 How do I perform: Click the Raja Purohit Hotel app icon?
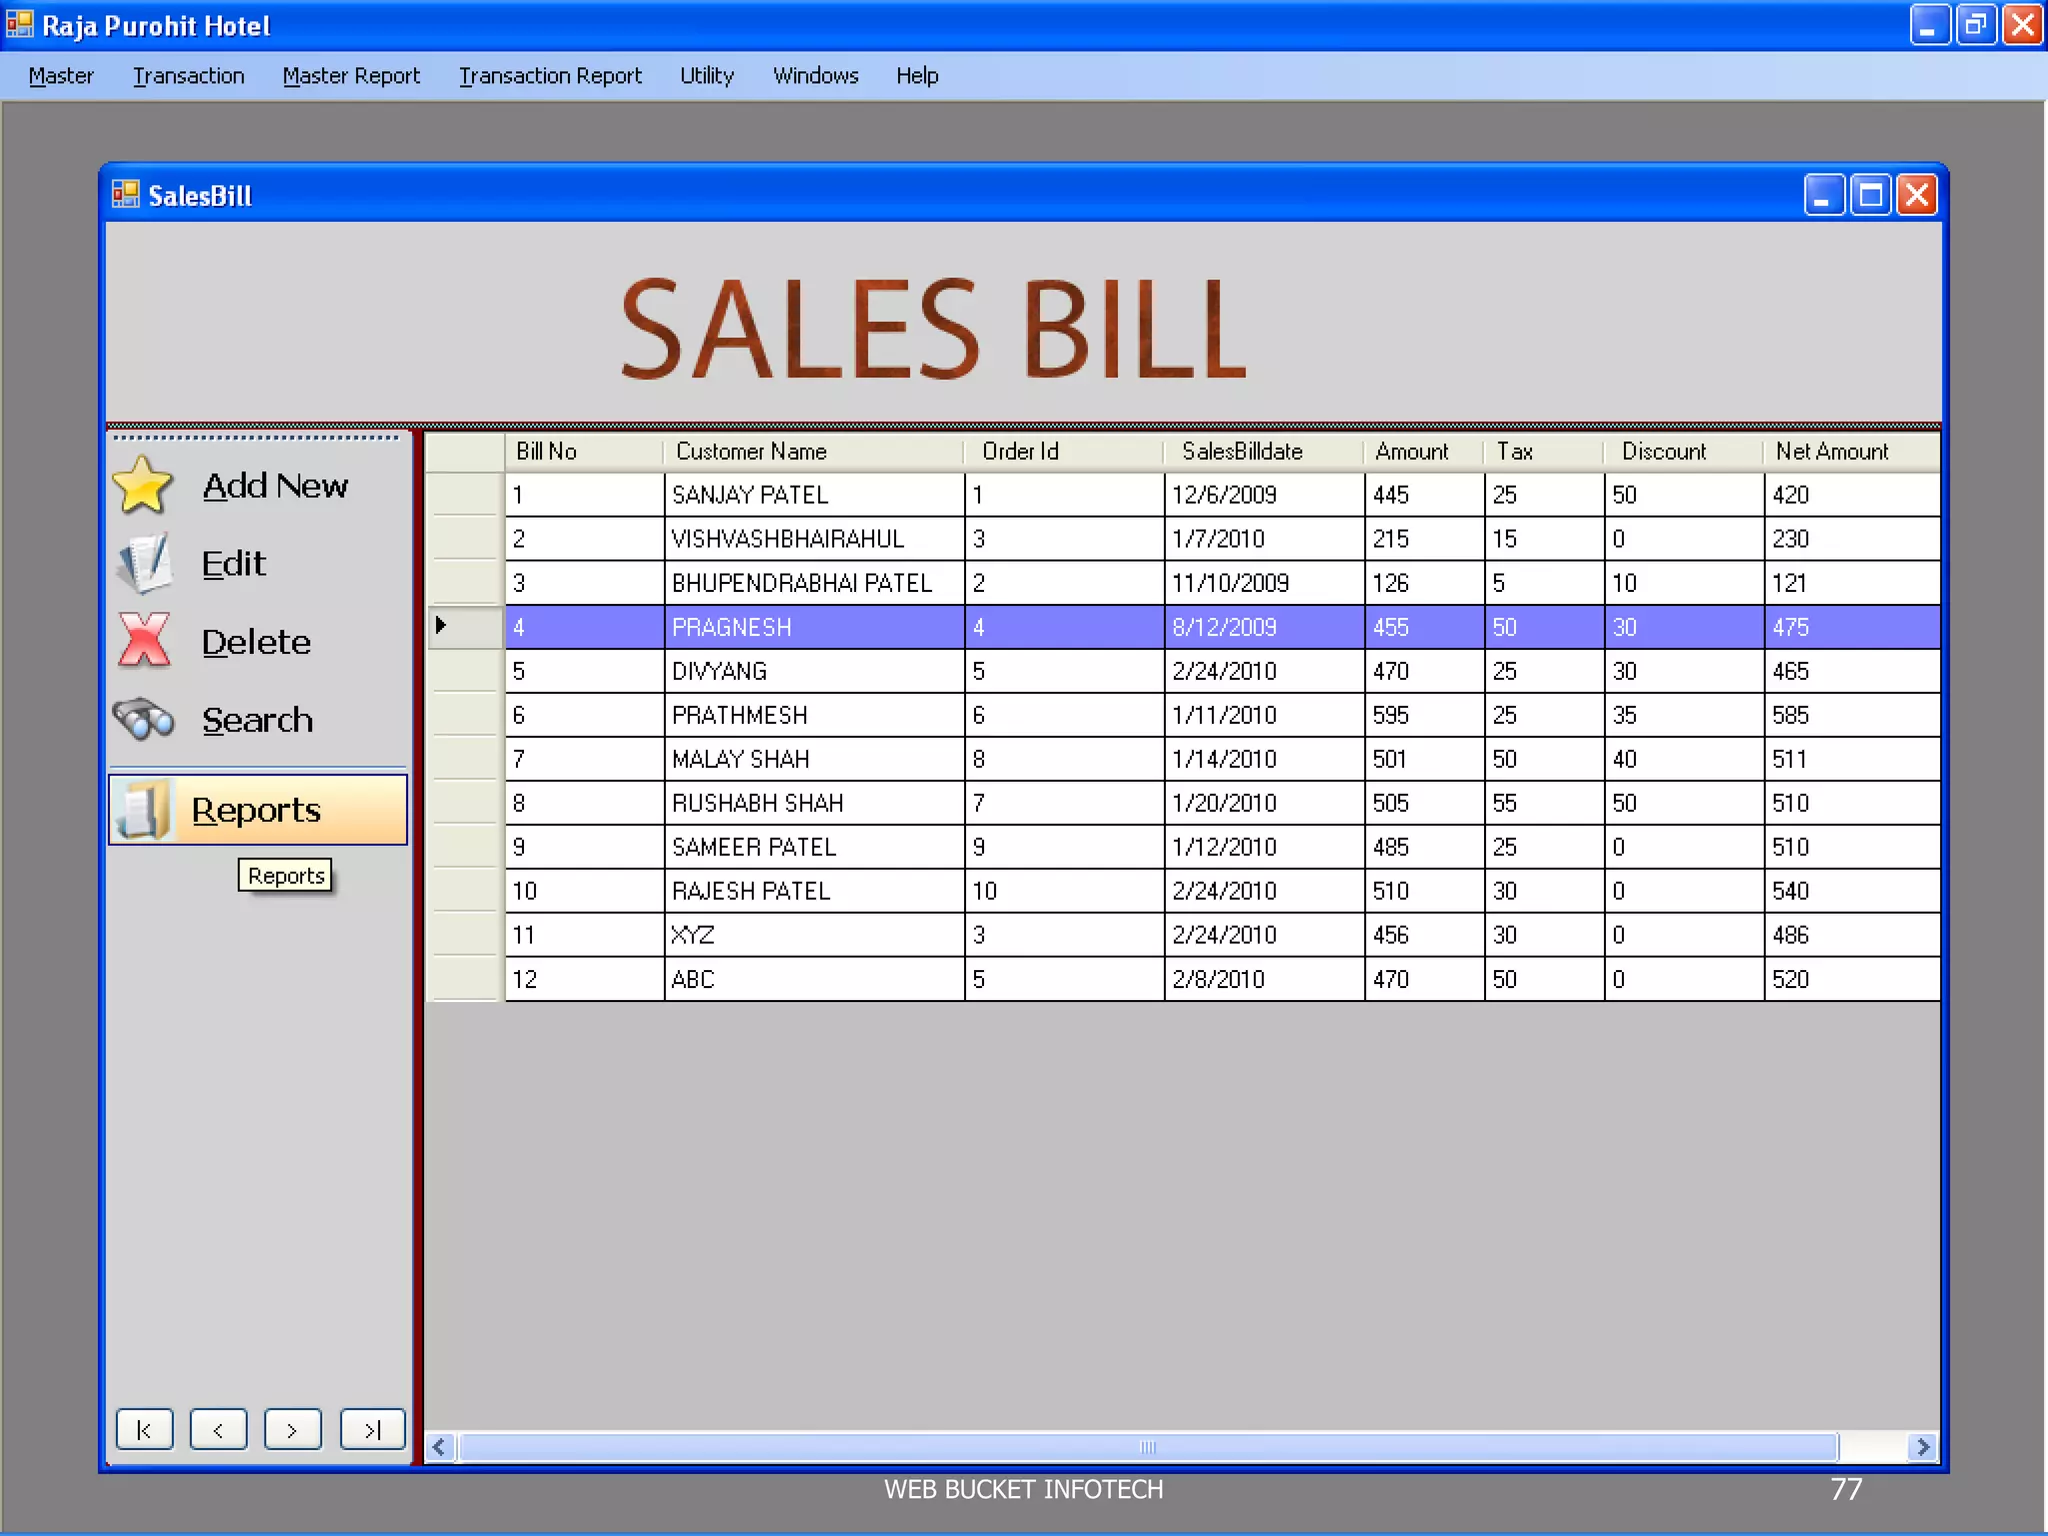pos(19,24)
